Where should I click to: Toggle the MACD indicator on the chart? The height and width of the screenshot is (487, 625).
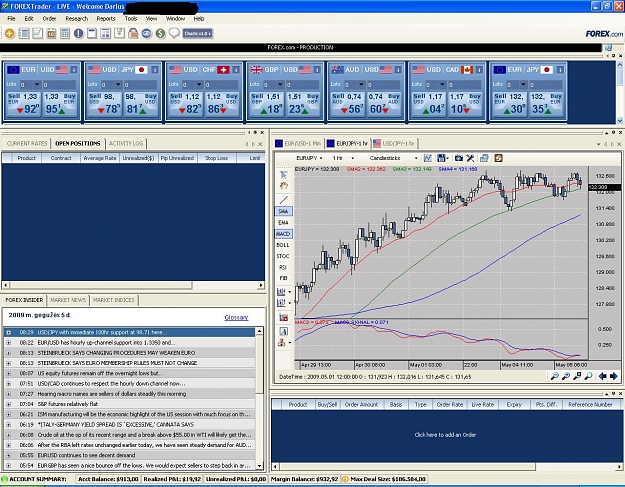pyautogui.click(x=283, y=234)
